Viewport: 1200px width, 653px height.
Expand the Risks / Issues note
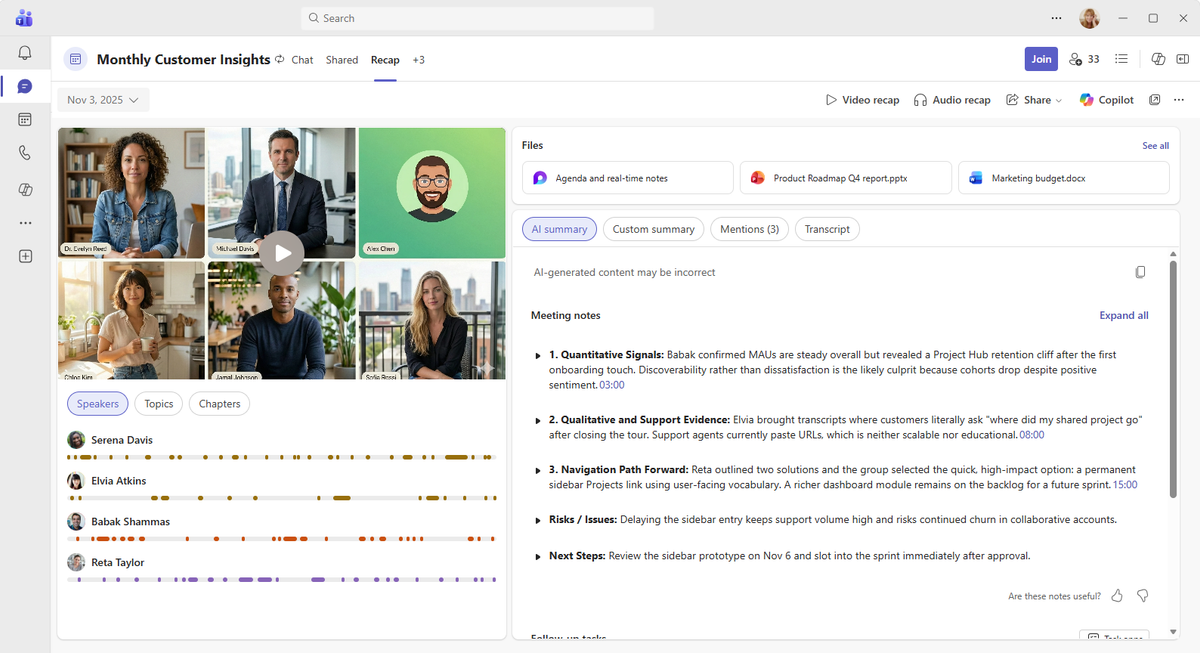538,520
